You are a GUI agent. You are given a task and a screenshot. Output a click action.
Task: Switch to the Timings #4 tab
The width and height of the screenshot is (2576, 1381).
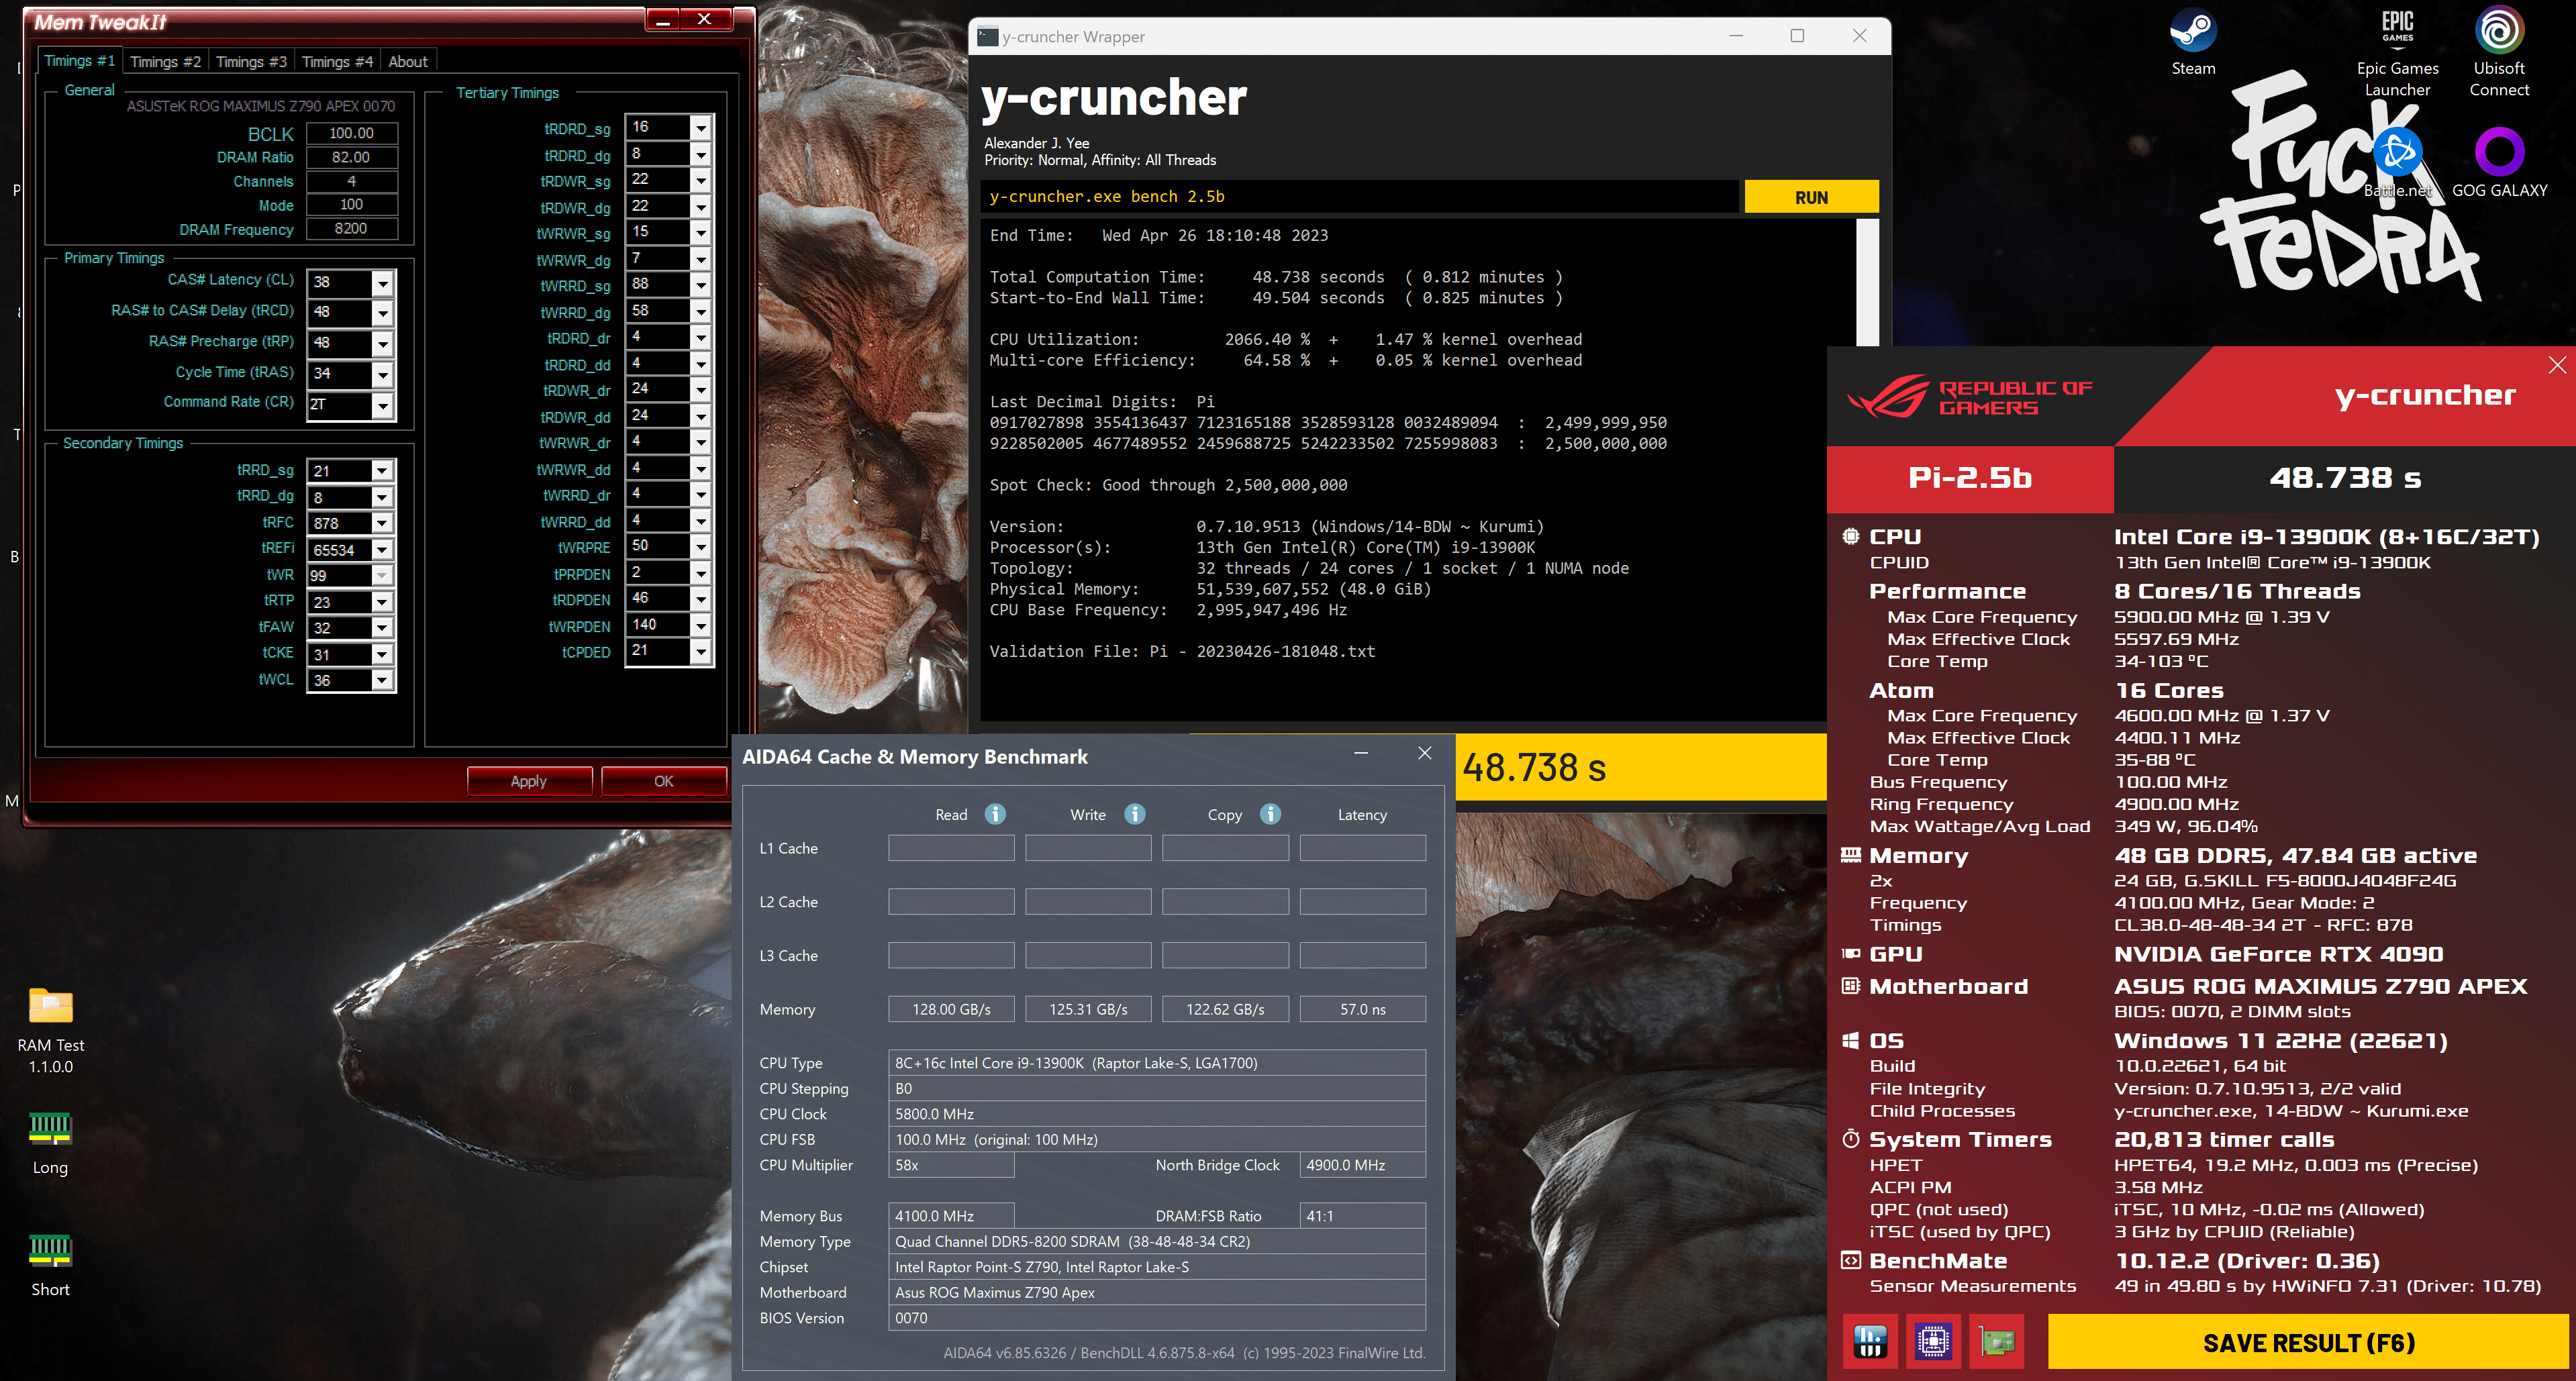(337, 62)
